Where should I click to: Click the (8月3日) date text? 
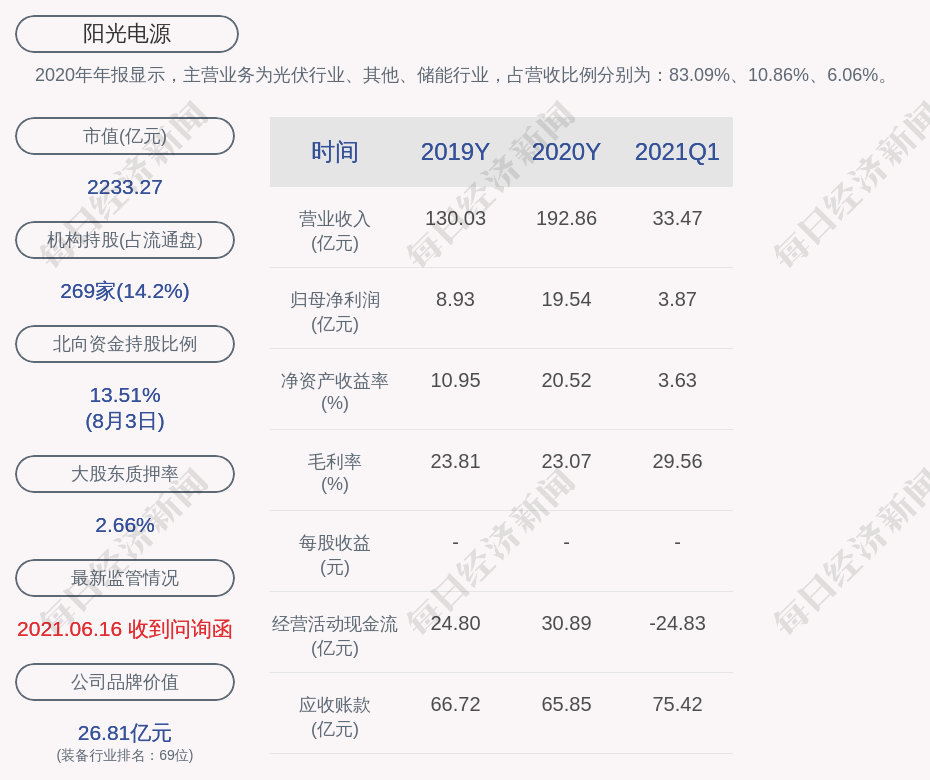[x=125, y=421]
